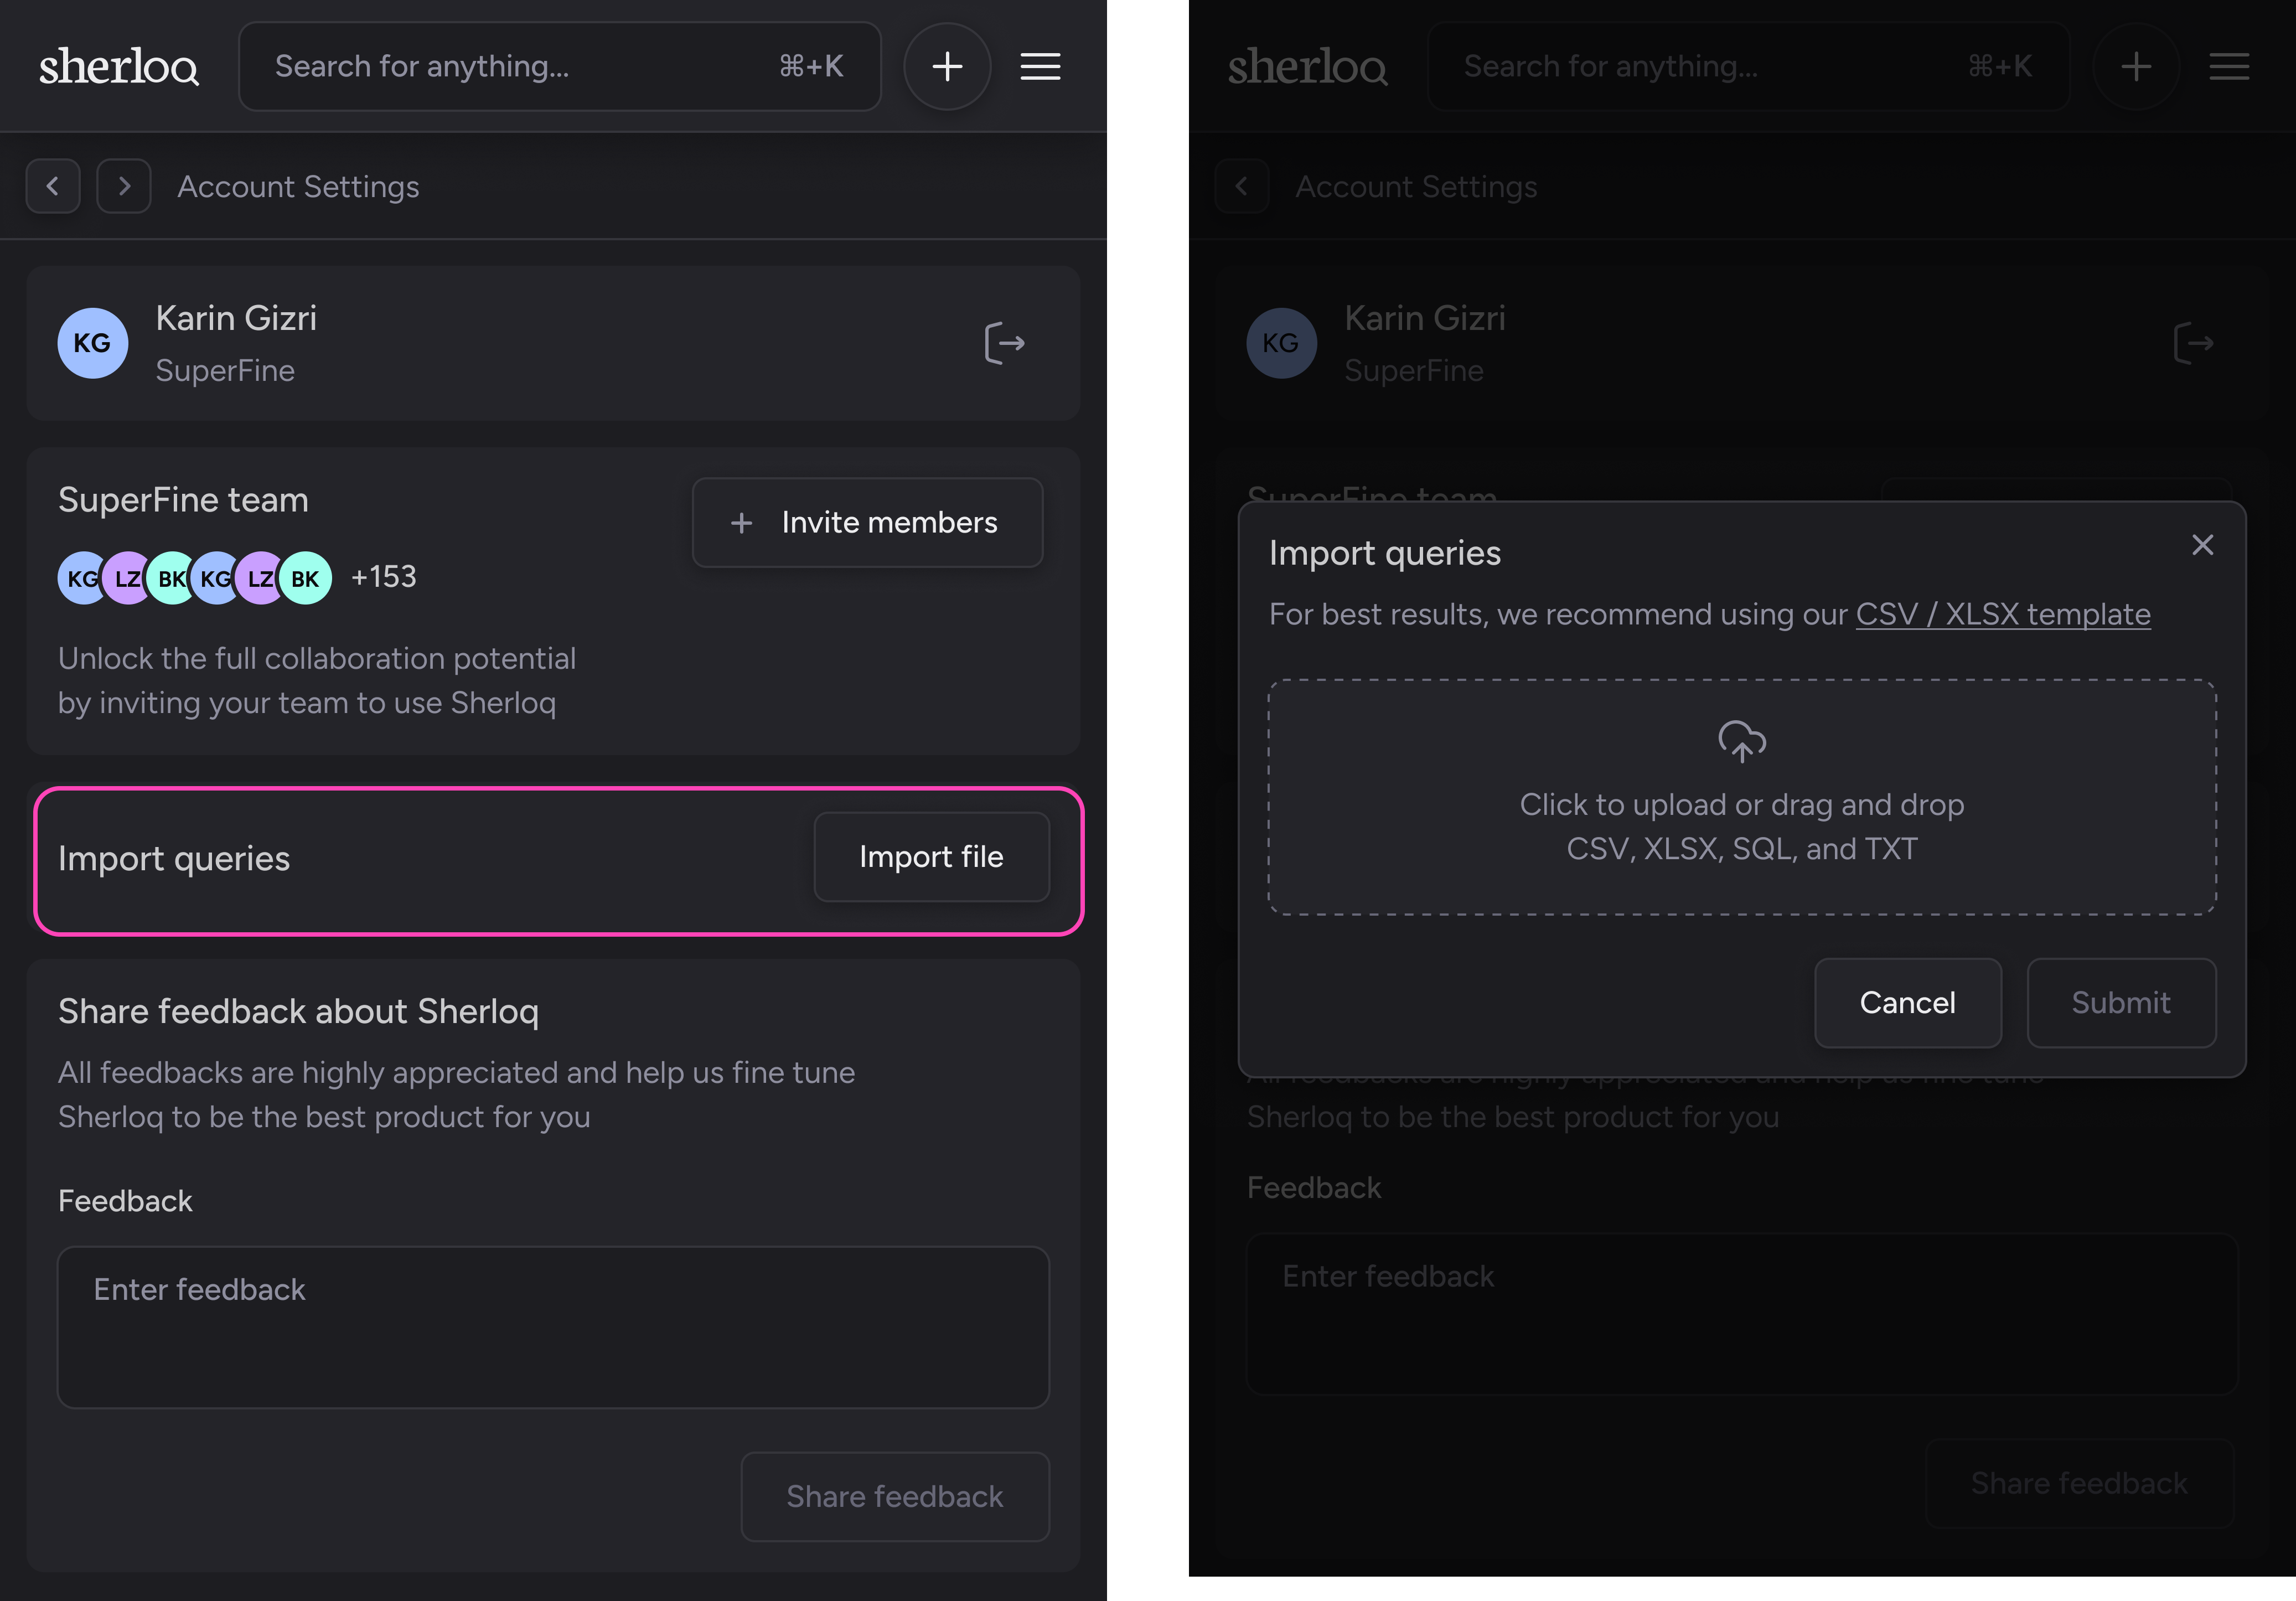2296x1601 pixels.
Task: Go back with the left chevron
Action: pos(53,186)
